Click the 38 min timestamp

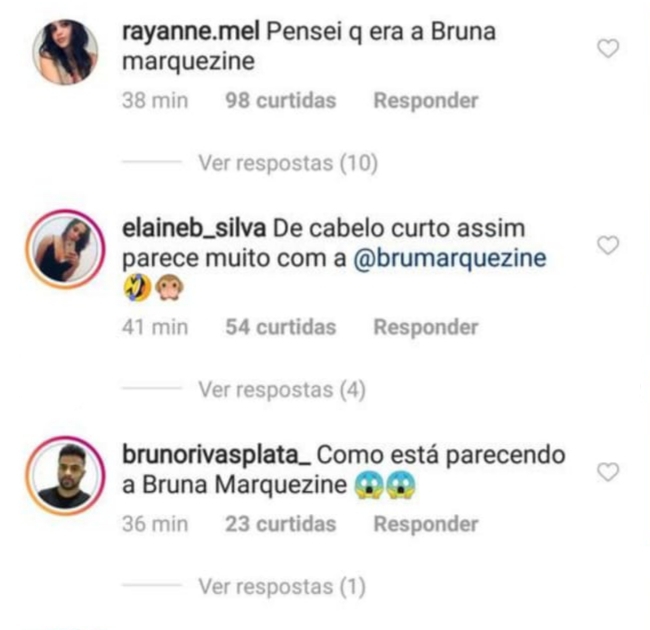coord(155,101)
